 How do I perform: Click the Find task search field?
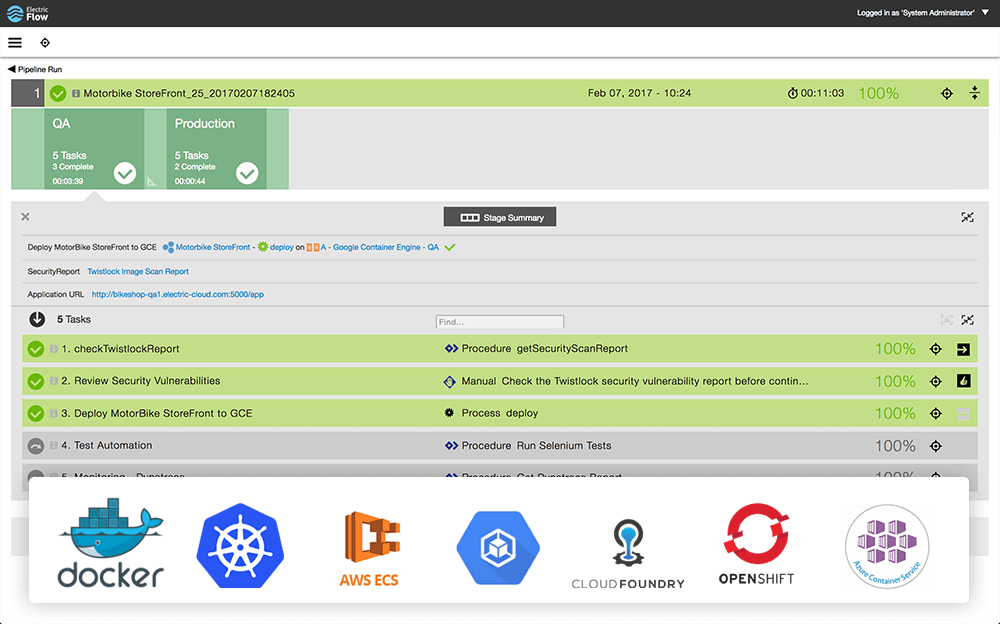(x=499, y=322)
